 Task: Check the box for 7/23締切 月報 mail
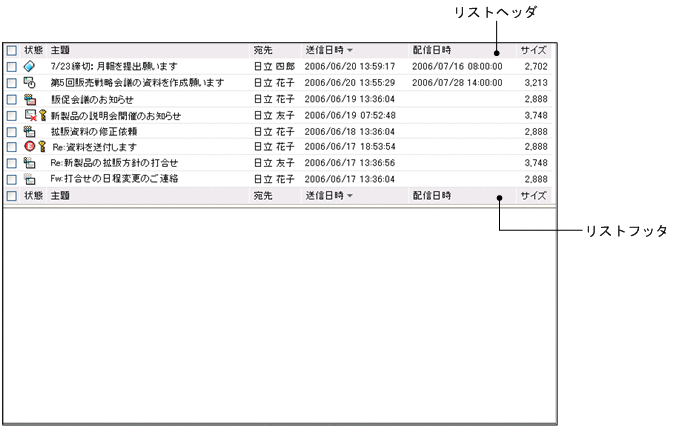[x=12, y=67]
